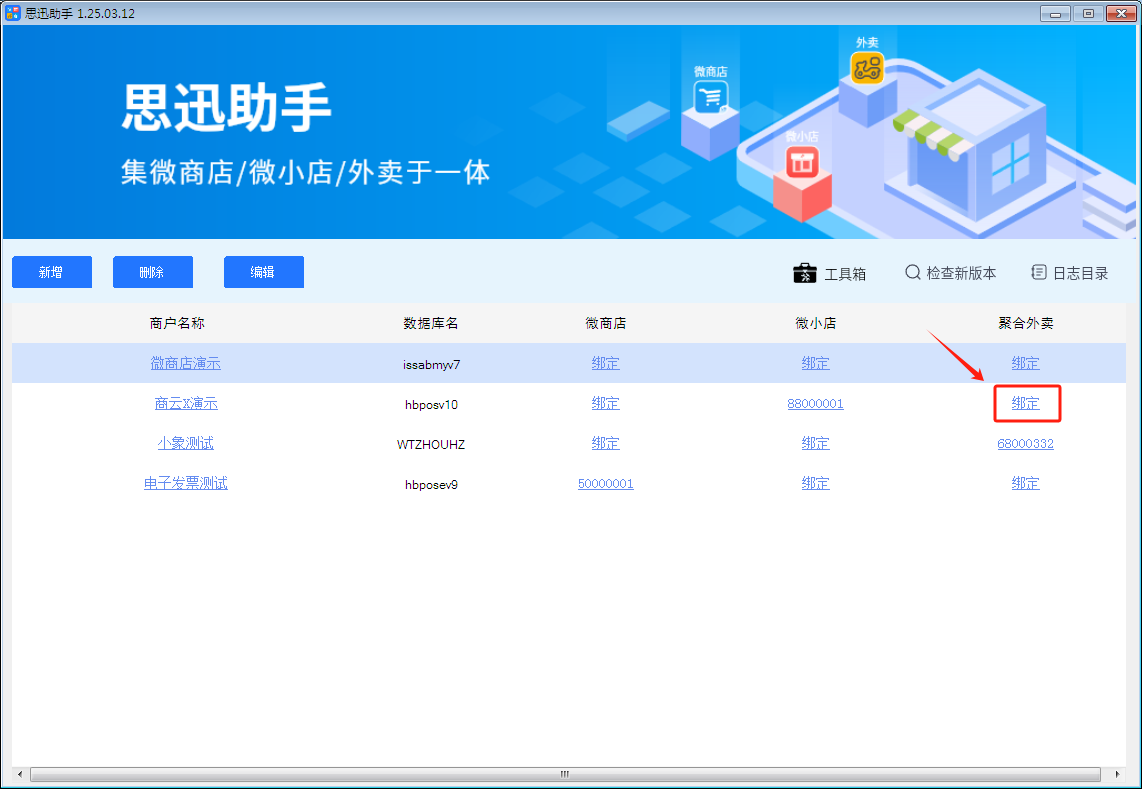Select database name cell issabmyv7

point(431,364)
